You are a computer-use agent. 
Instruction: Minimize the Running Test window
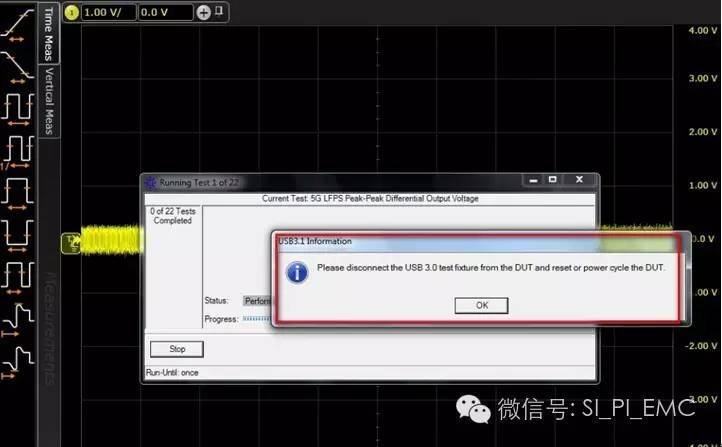pos(533,180)
